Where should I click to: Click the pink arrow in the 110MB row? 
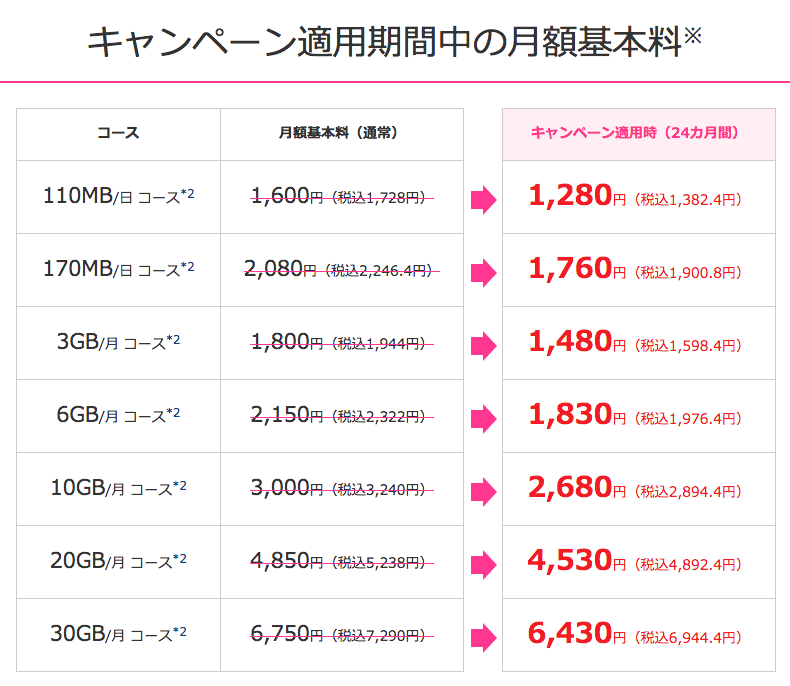point(484,199)
